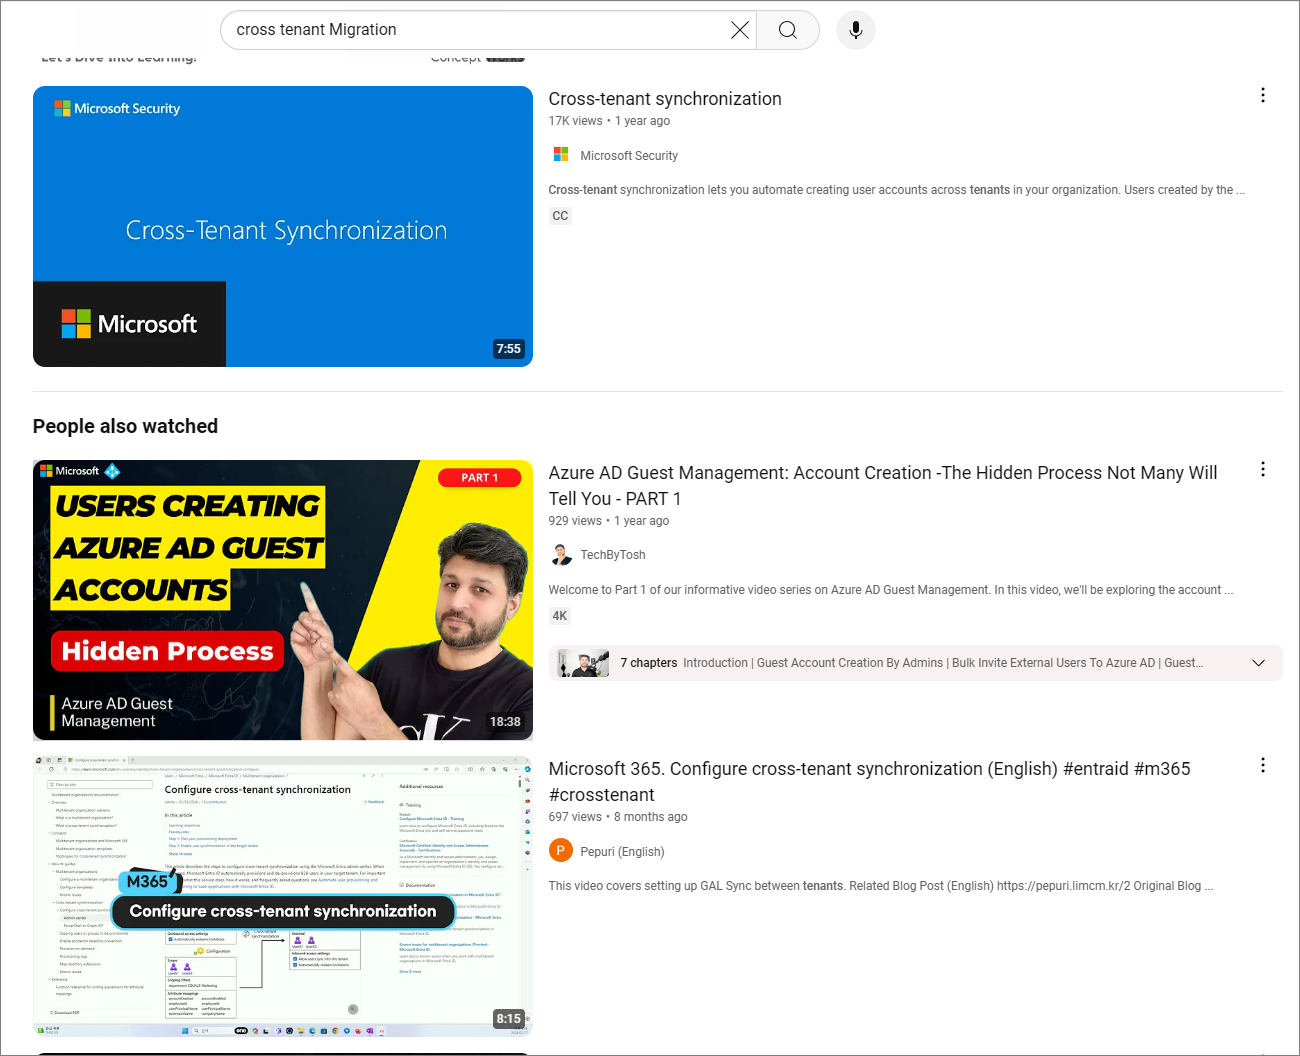Open Cross-Tenant Synchronization video thumbnail
Viewport: 1300px width, 1056px height.
tap(283, 226)
